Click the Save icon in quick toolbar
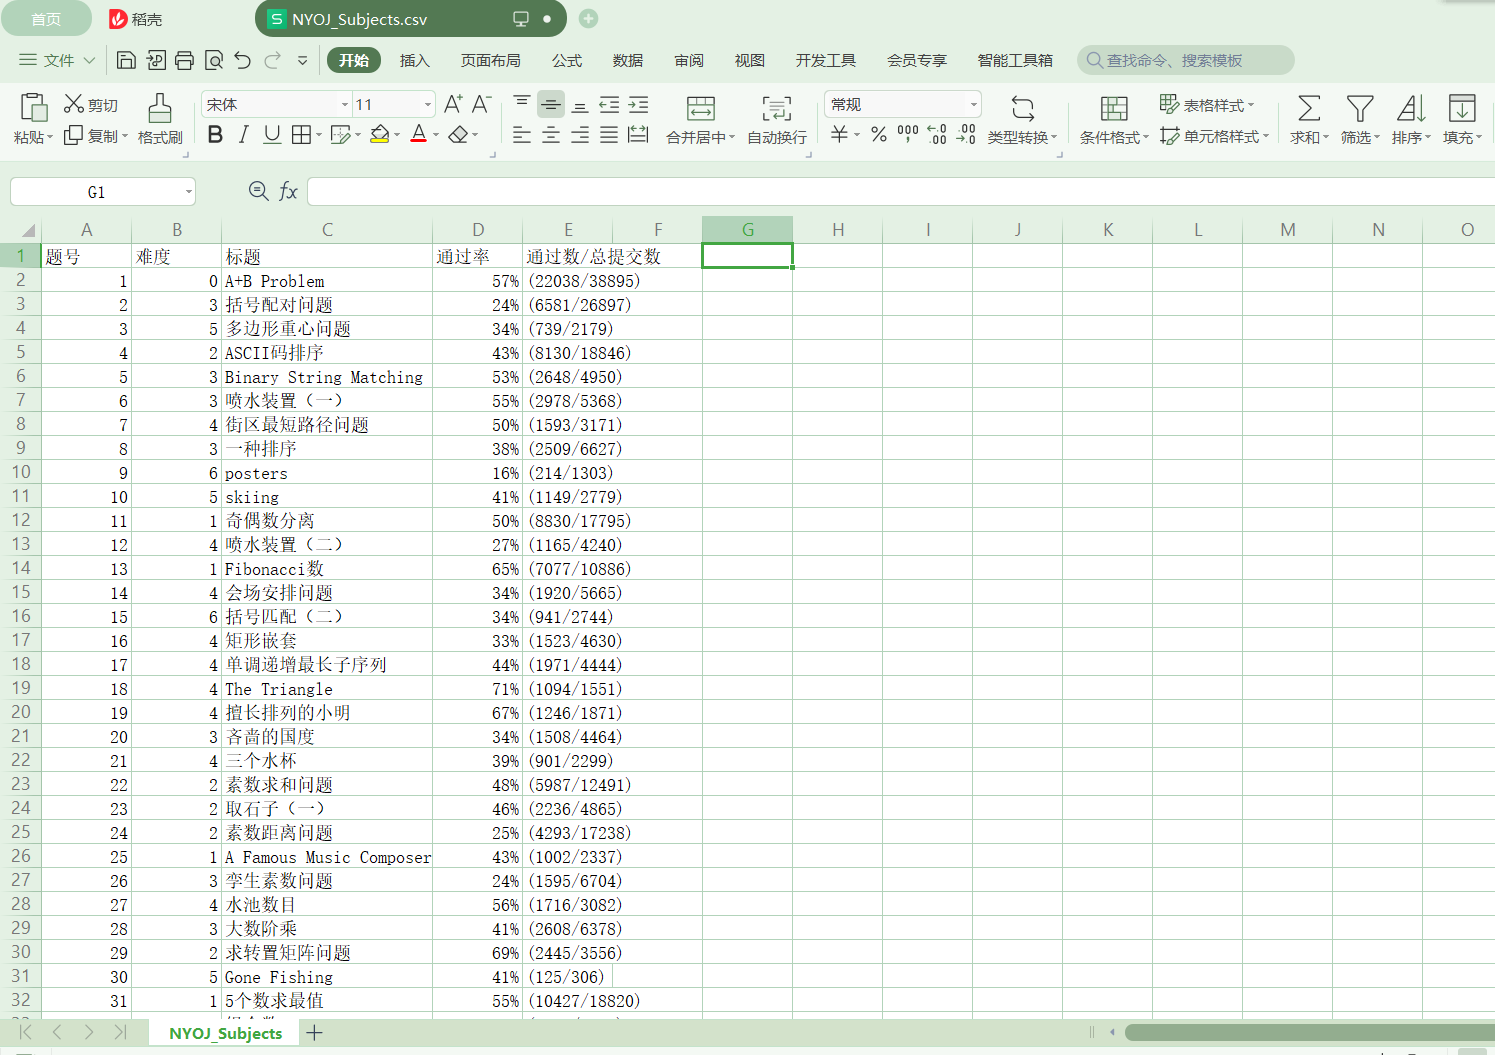1495x1055 pixels. coord(126,60)
